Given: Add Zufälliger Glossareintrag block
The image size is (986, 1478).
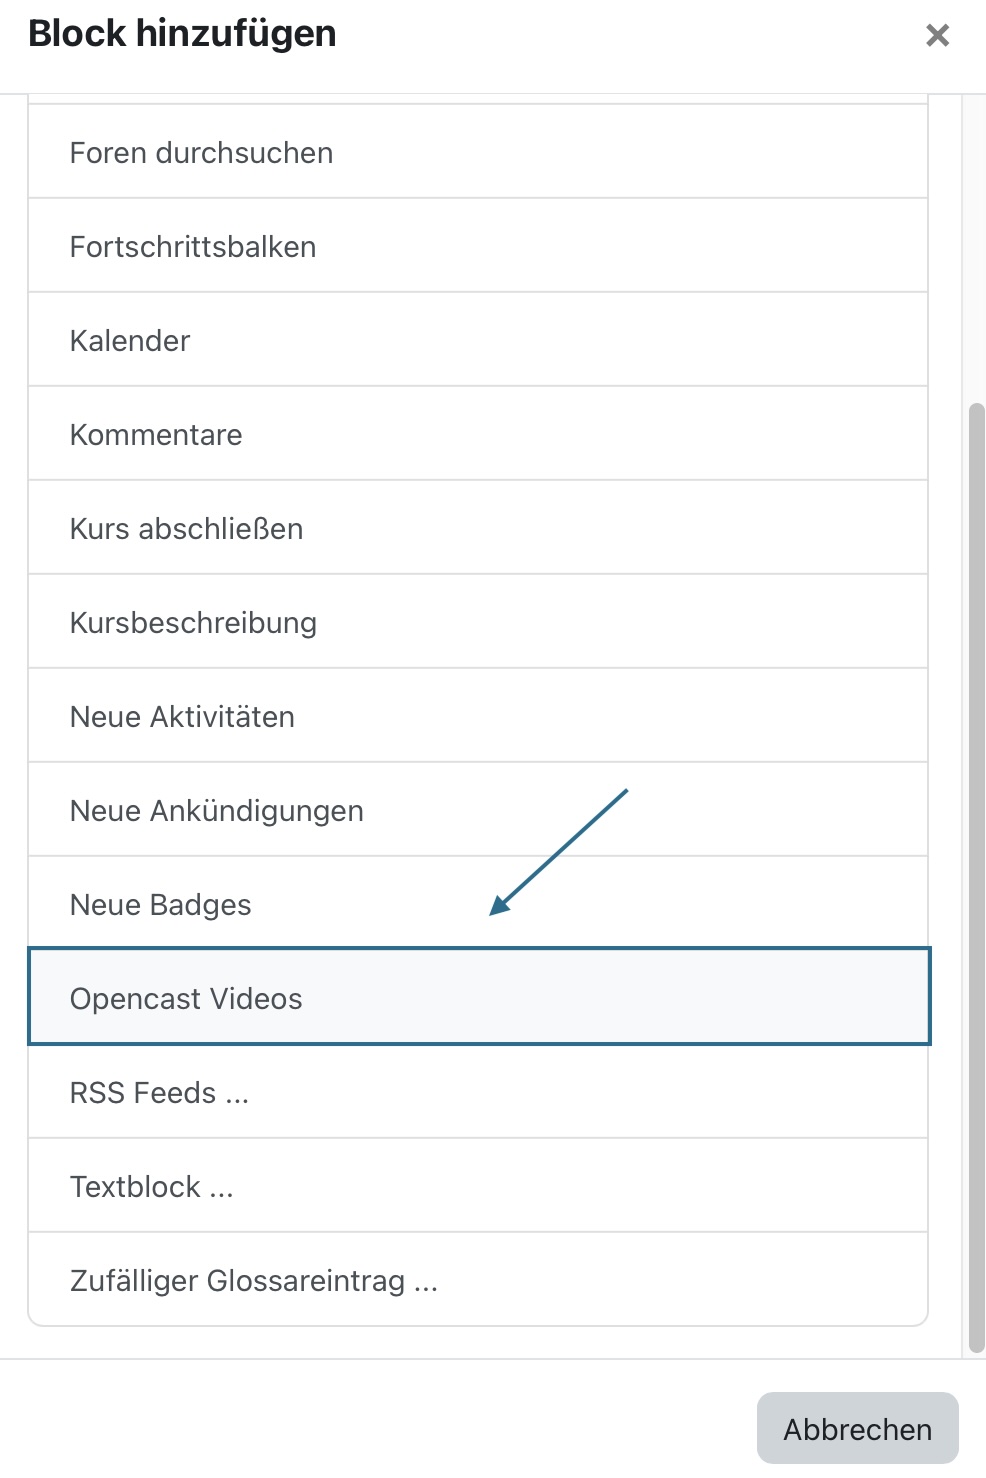Looking at the screenshot, I should click(x=478, y=1280).
